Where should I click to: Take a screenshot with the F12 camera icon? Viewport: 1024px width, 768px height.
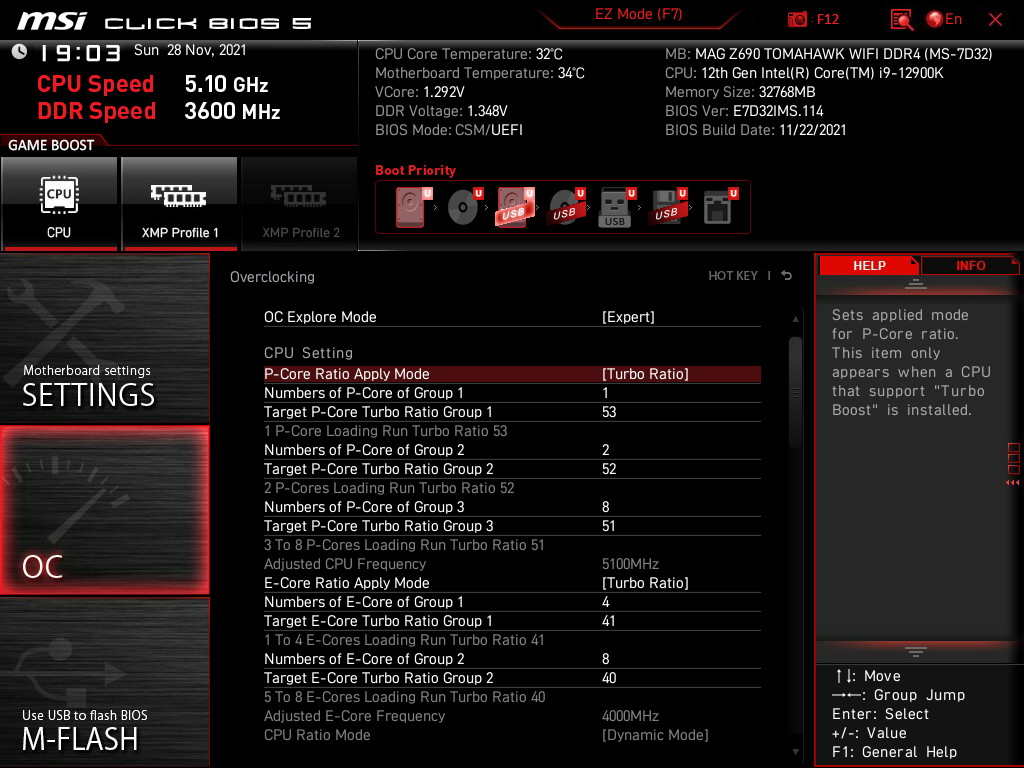point(797,20)
